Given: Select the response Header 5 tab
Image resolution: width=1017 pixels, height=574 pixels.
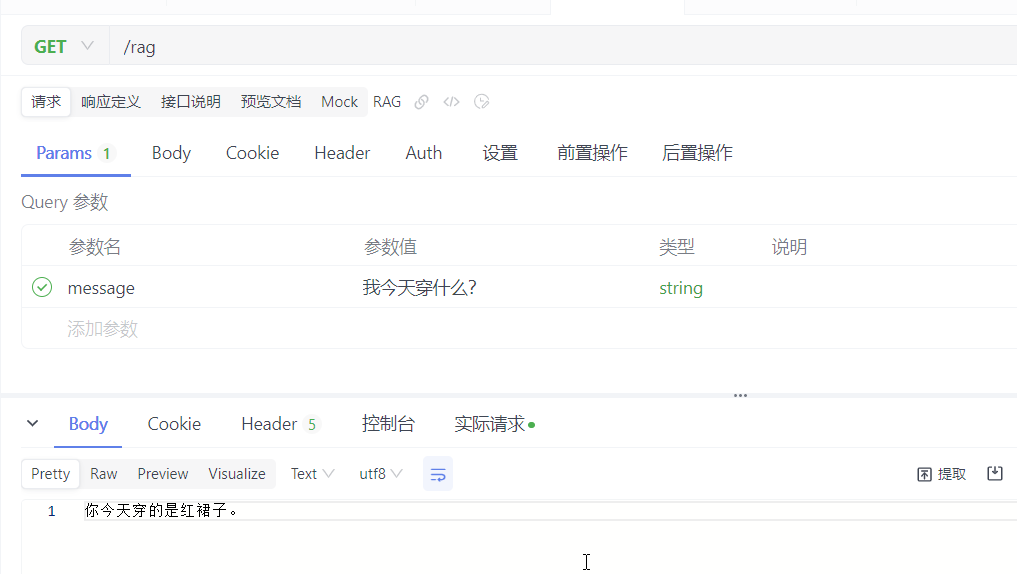Looking at the screenshot, I should click(280, 424).
